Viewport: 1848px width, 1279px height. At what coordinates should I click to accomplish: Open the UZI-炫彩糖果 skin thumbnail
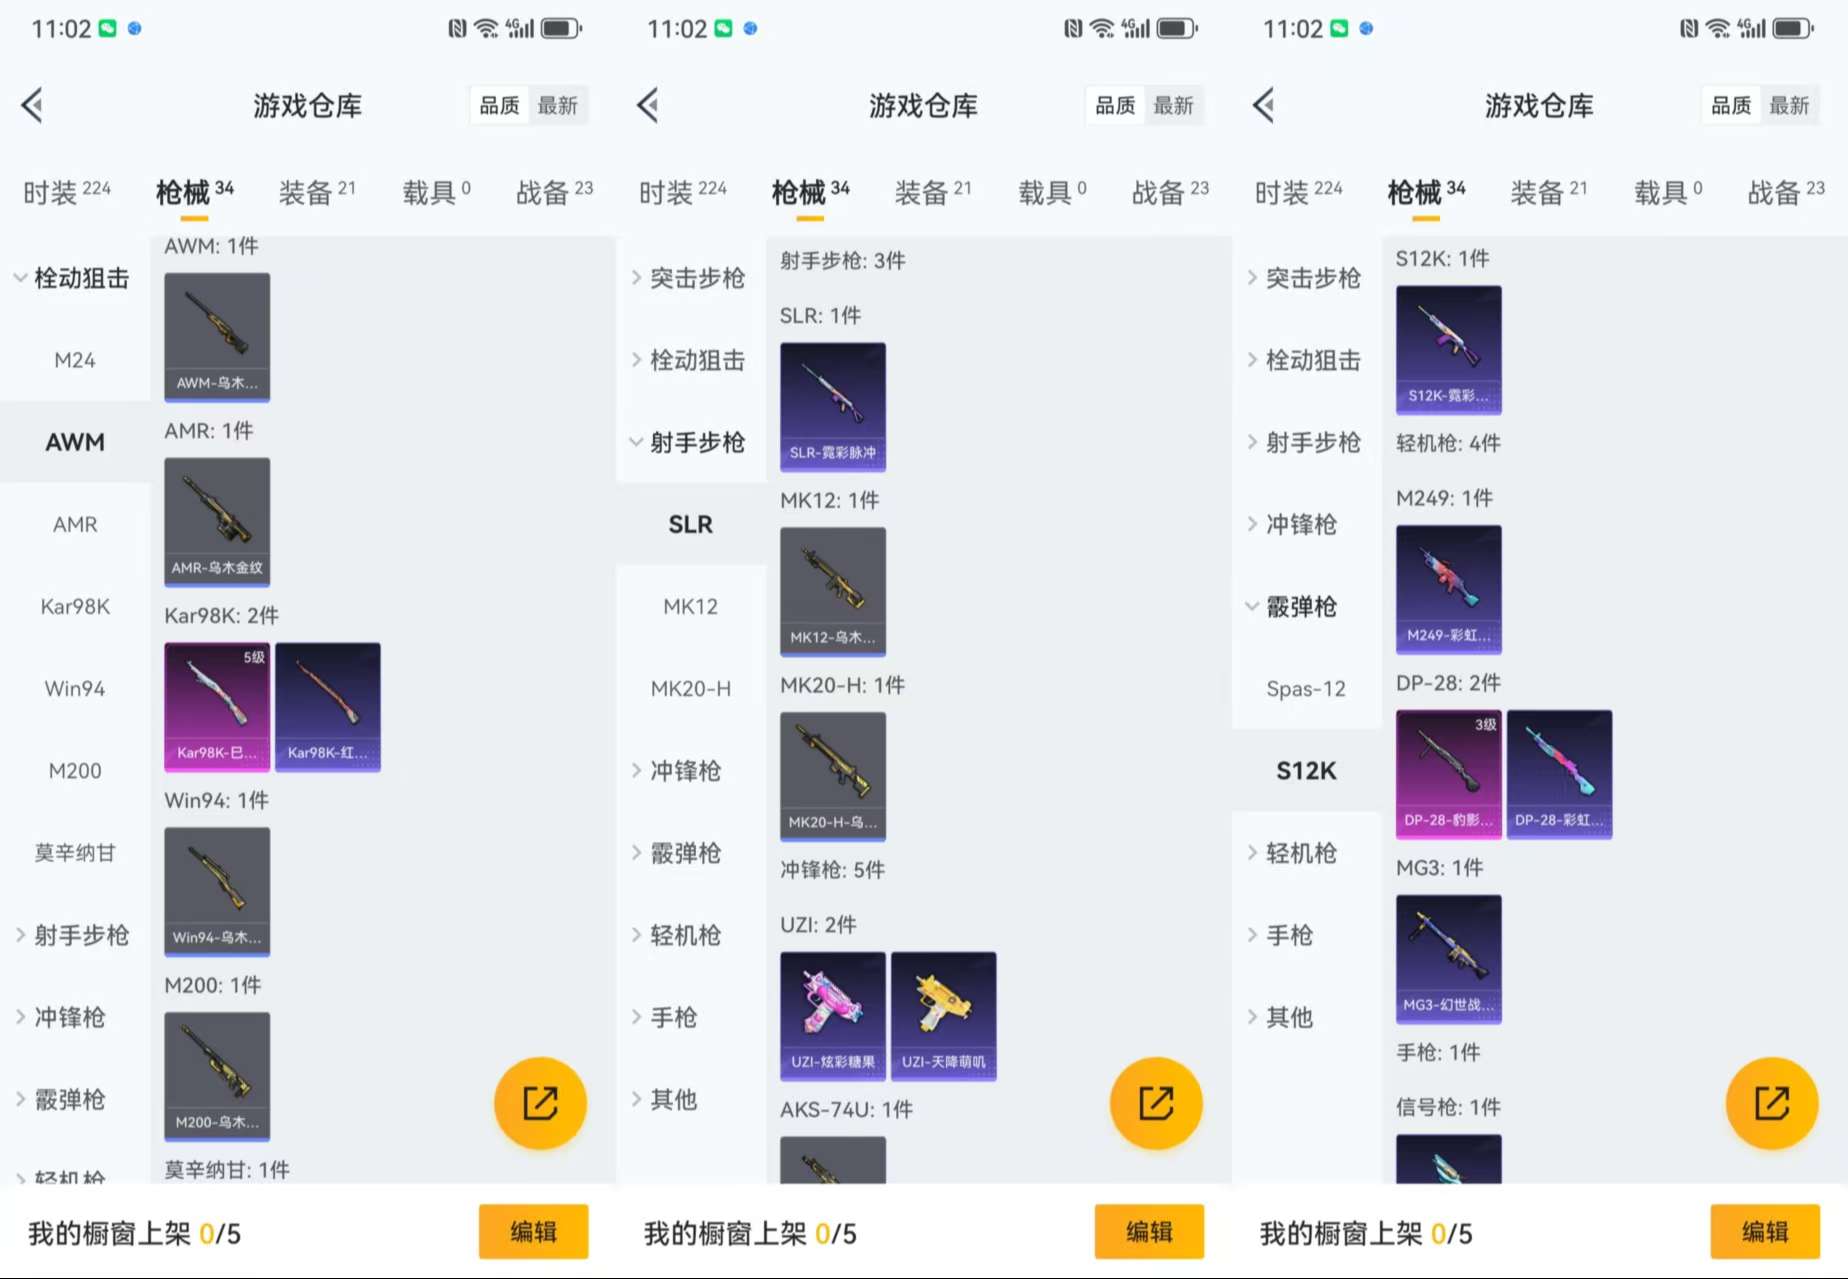833,1016
